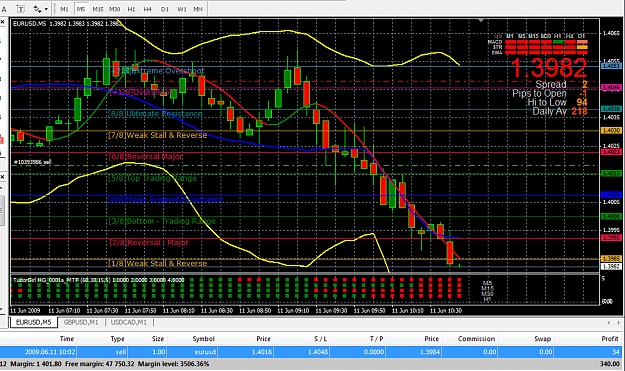This screenshot has width=625, height=371.
Task: Click the '#10393986 sell' order line label
Action: [32, 162]
